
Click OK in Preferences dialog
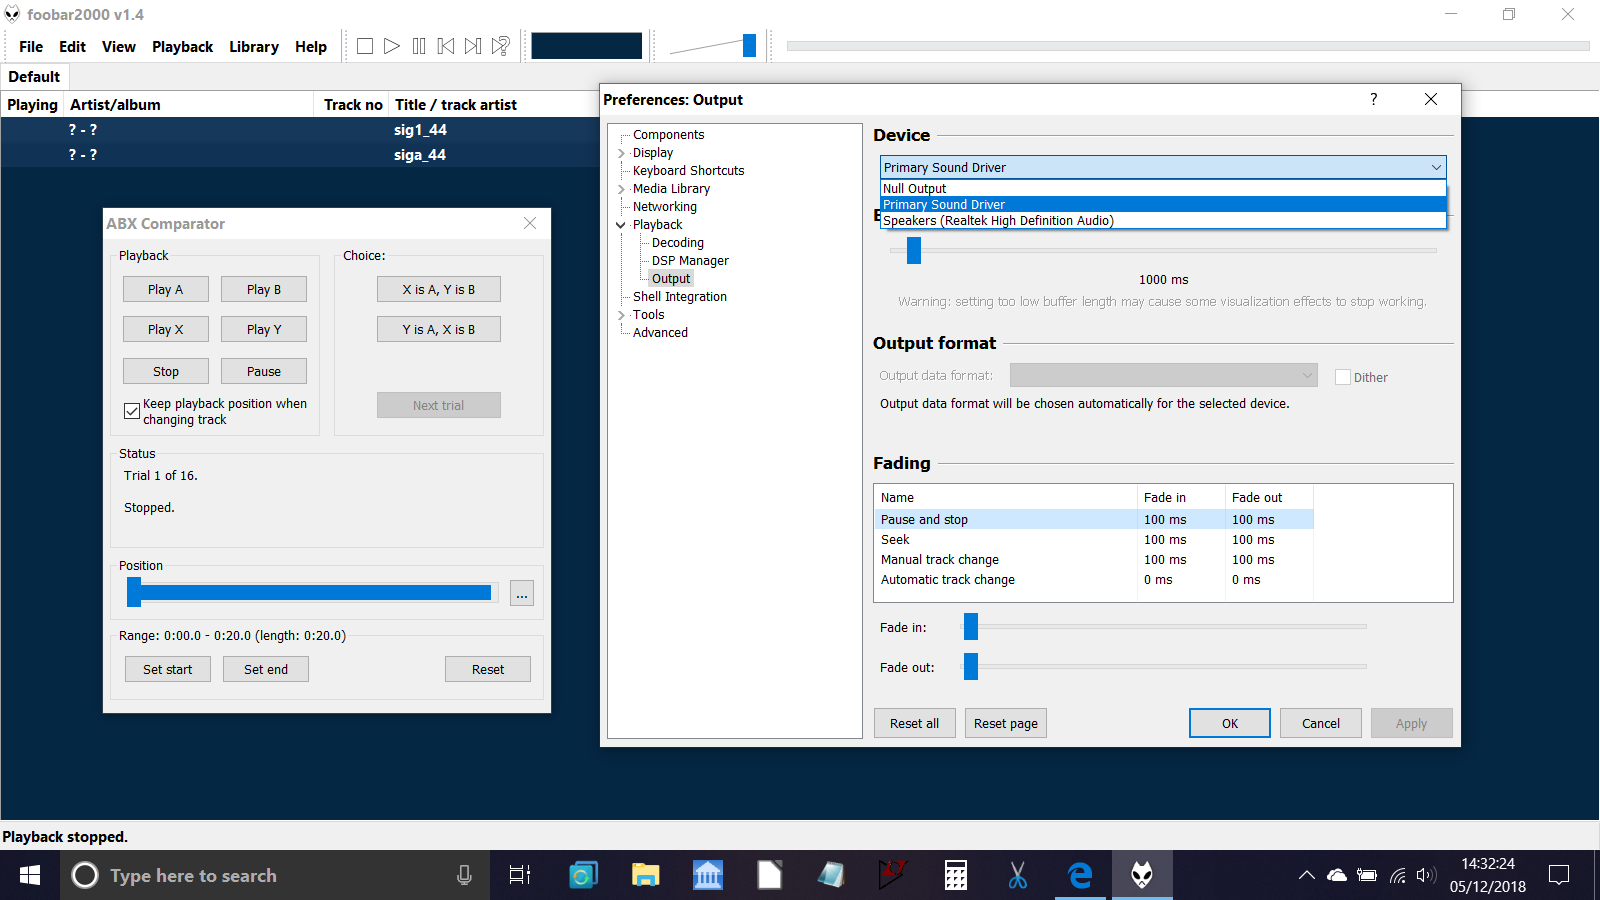point(1230,723)
